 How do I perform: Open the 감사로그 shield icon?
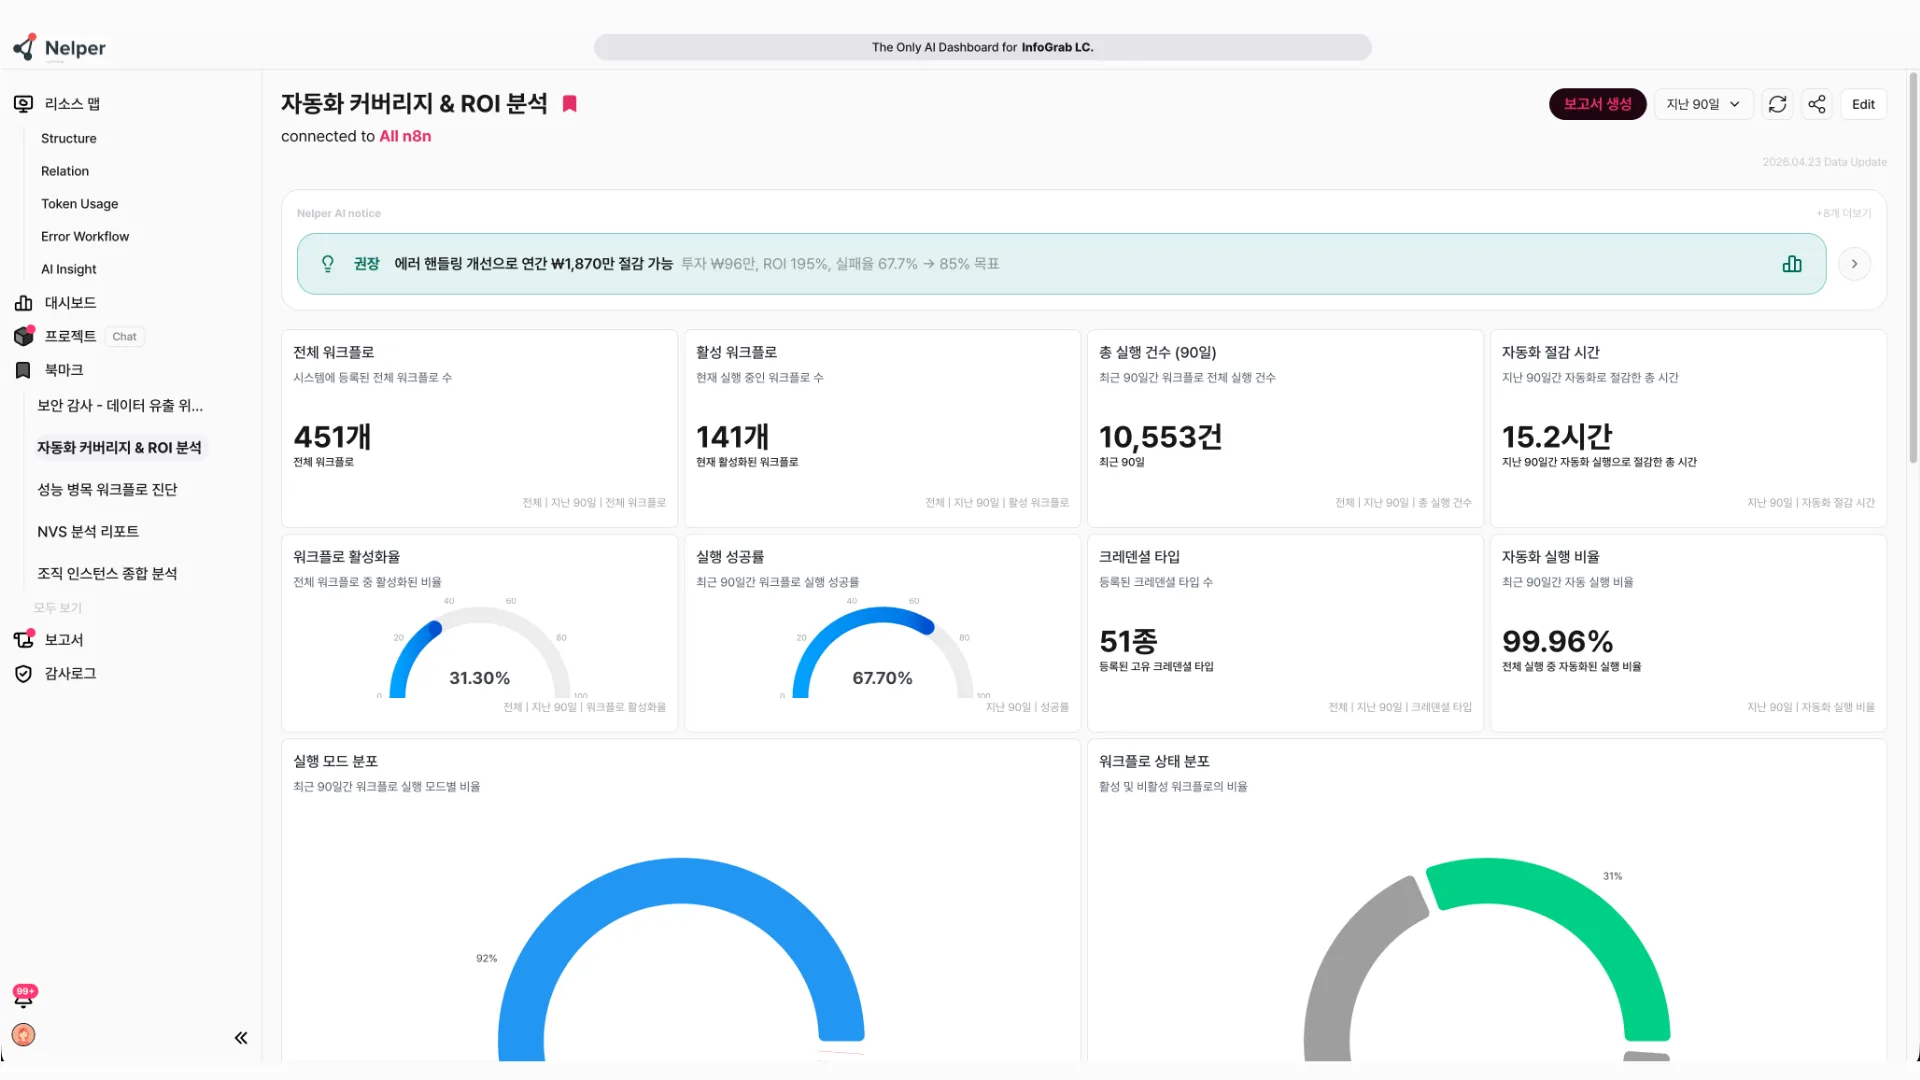23,674
